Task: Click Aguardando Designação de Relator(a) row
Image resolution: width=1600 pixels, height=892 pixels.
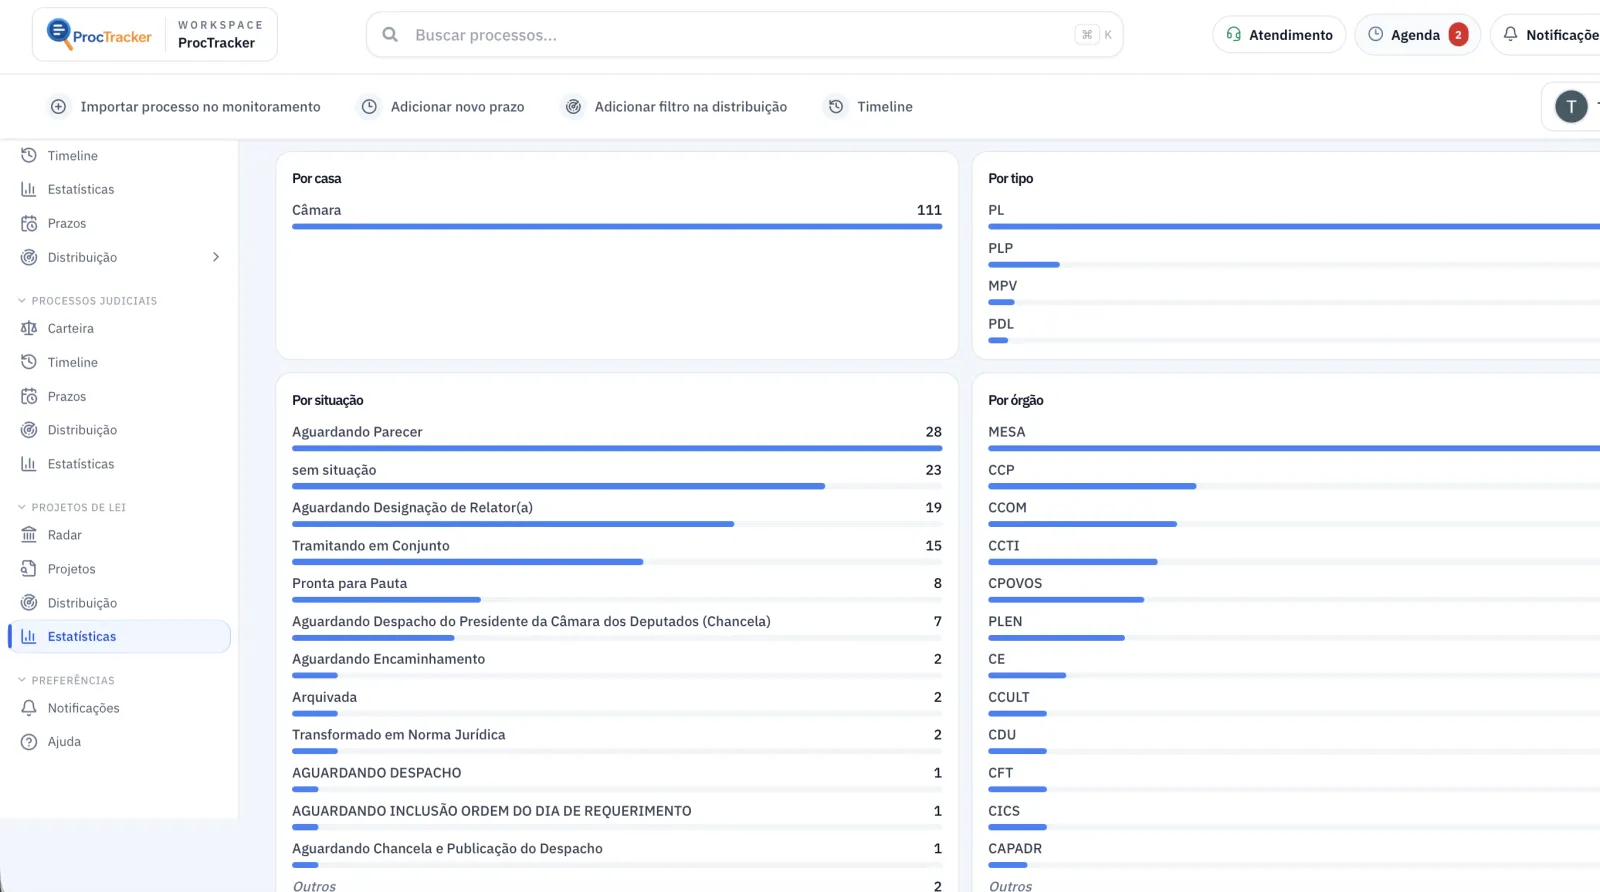Action: pos(617,514)
